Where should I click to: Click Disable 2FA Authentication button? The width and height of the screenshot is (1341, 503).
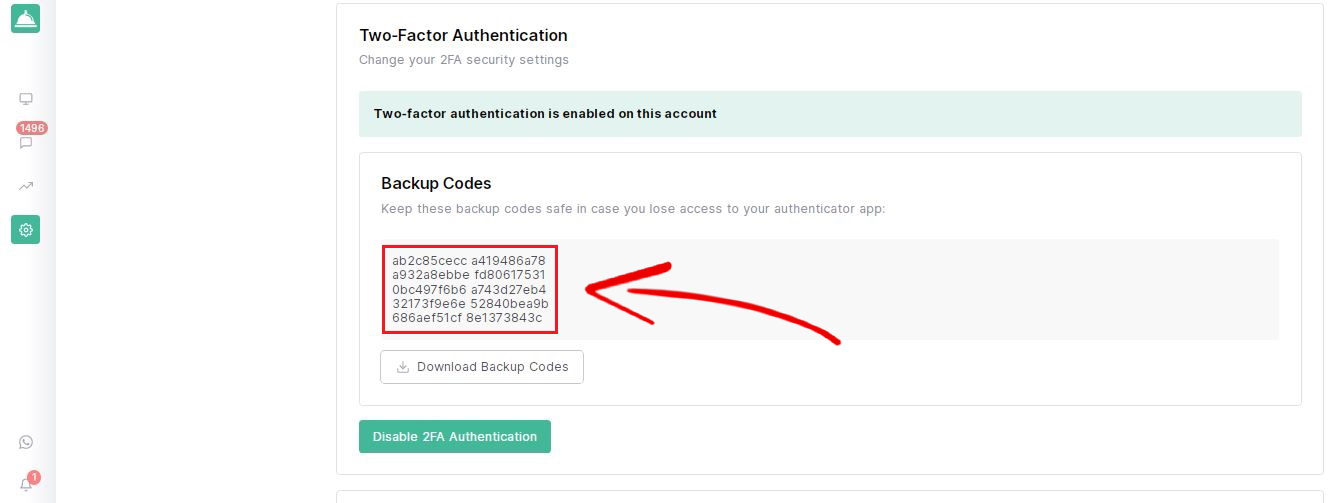click(x=455, y=437)
